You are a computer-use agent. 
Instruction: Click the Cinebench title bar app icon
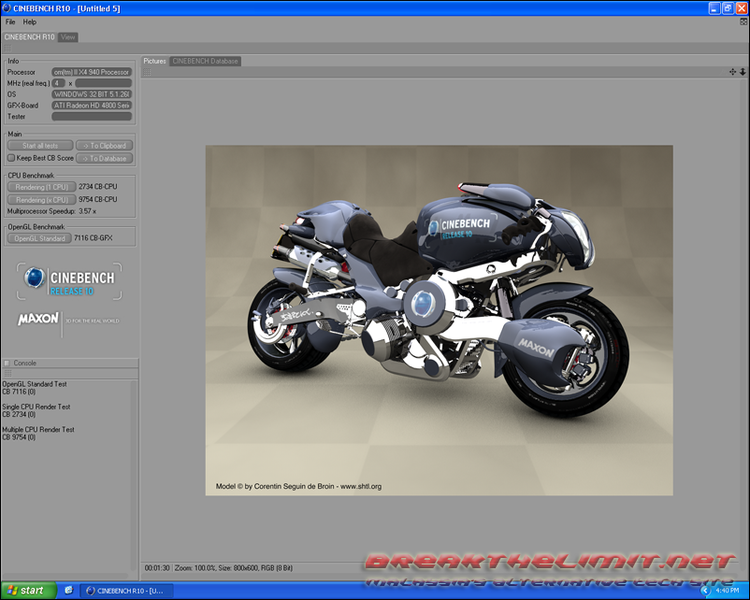coord(7,8)
